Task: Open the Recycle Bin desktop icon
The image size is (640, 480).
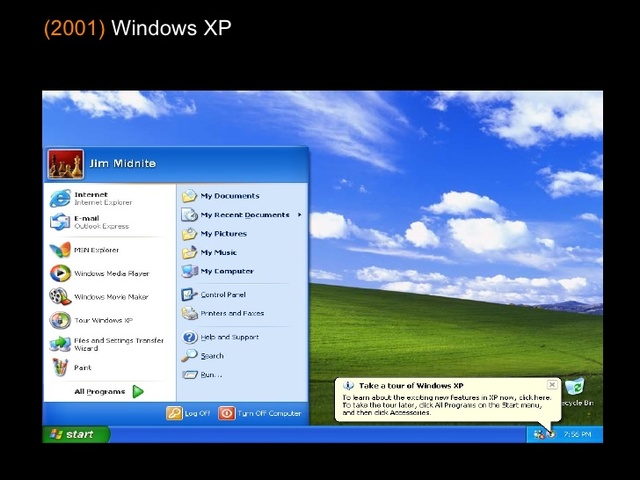Action: point(576,386)
